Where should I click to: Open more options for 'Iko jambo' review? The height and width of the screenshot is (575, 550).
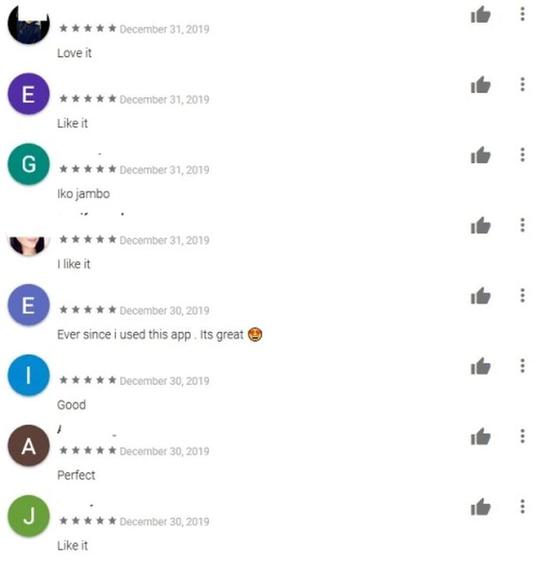pos(522,155)
